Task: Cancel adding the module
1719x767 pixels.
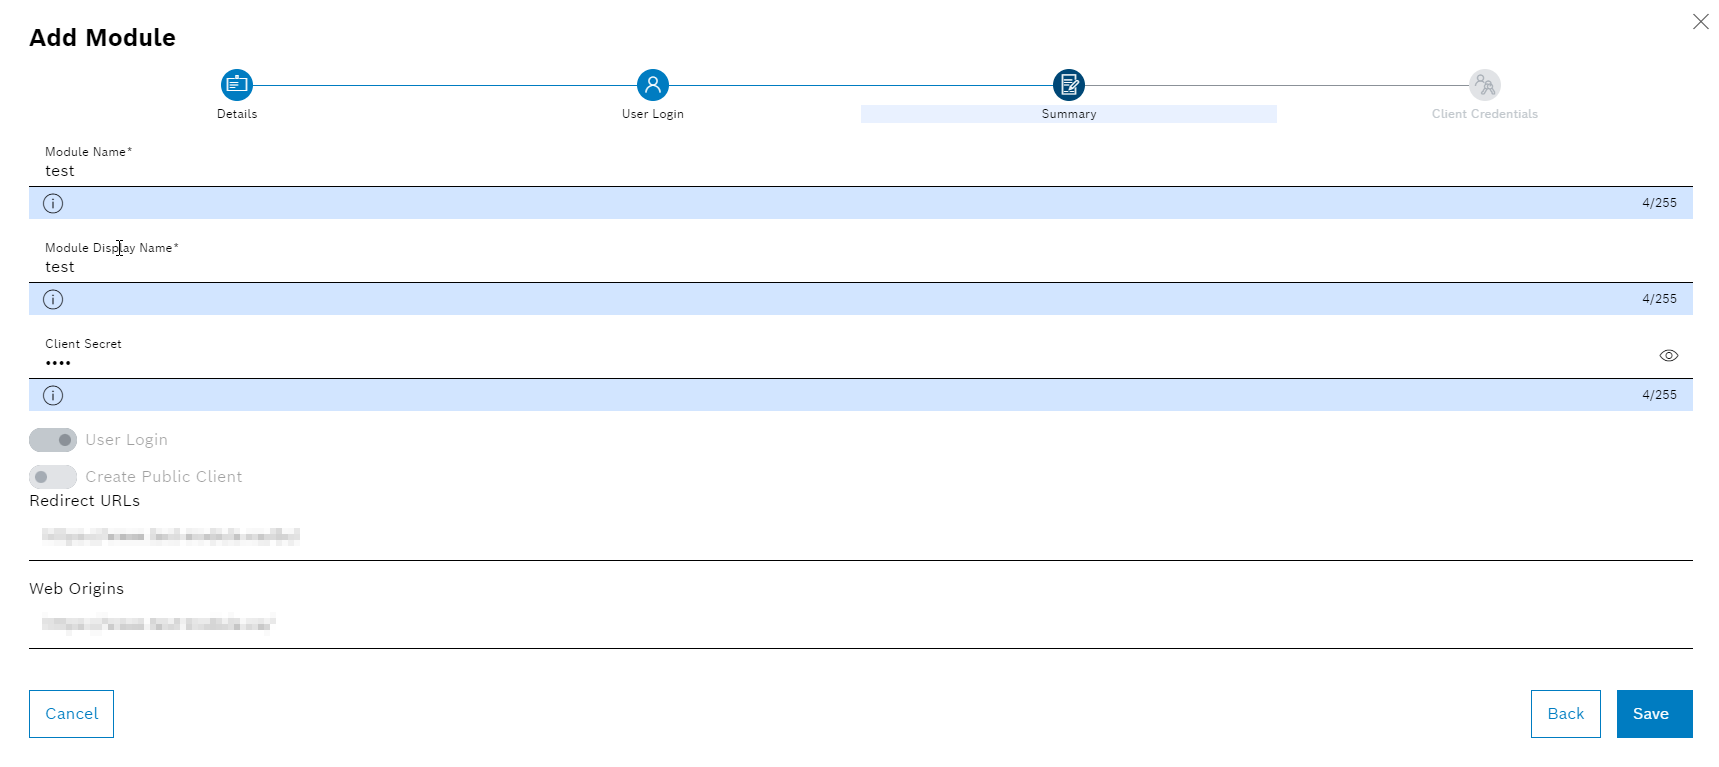Action: point(71,714)
